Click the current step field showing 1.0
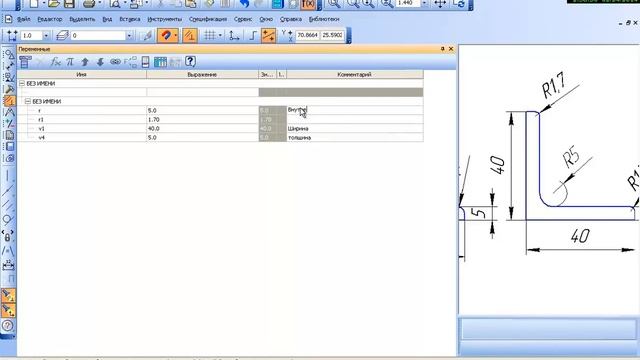The image size is (640, 360). coord(31,36)
